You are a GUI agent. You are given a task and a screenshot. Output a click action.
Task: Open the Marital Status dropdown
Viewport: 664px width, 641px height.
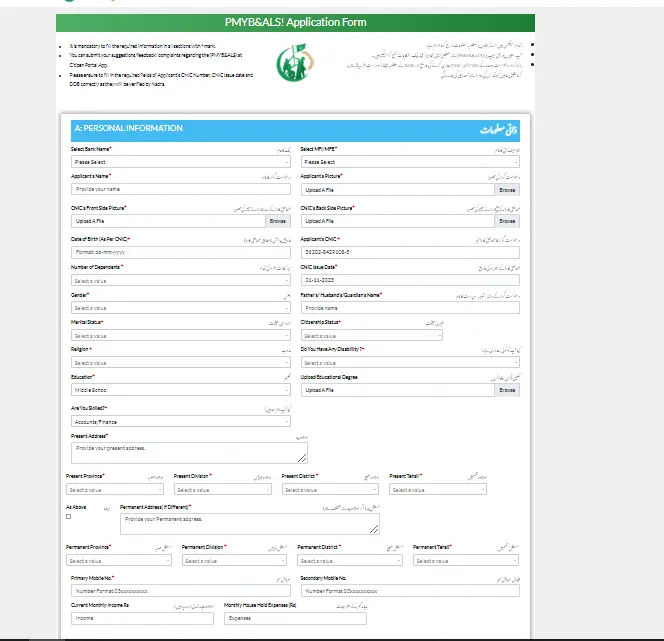coord(181,336)
